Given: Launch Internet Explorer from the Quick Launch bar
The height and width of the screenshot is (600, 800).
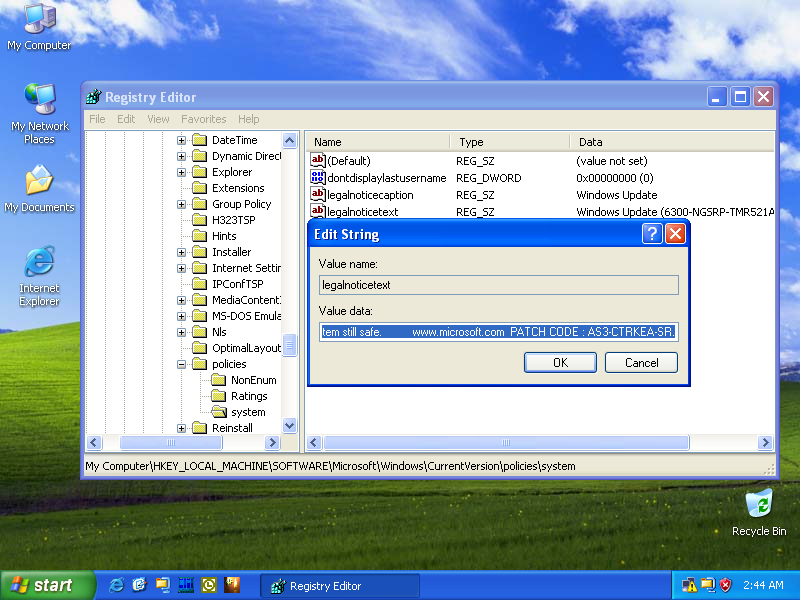Looking at the screenshot, I should (116, 585).
